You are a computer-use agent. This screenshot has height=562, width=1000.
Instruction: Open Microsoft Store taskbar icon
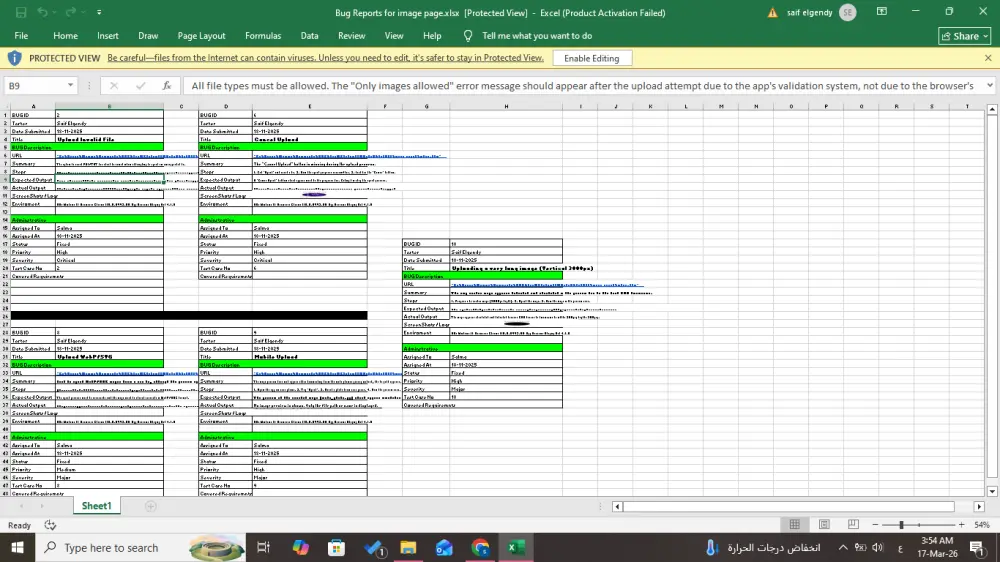point(337,547)
